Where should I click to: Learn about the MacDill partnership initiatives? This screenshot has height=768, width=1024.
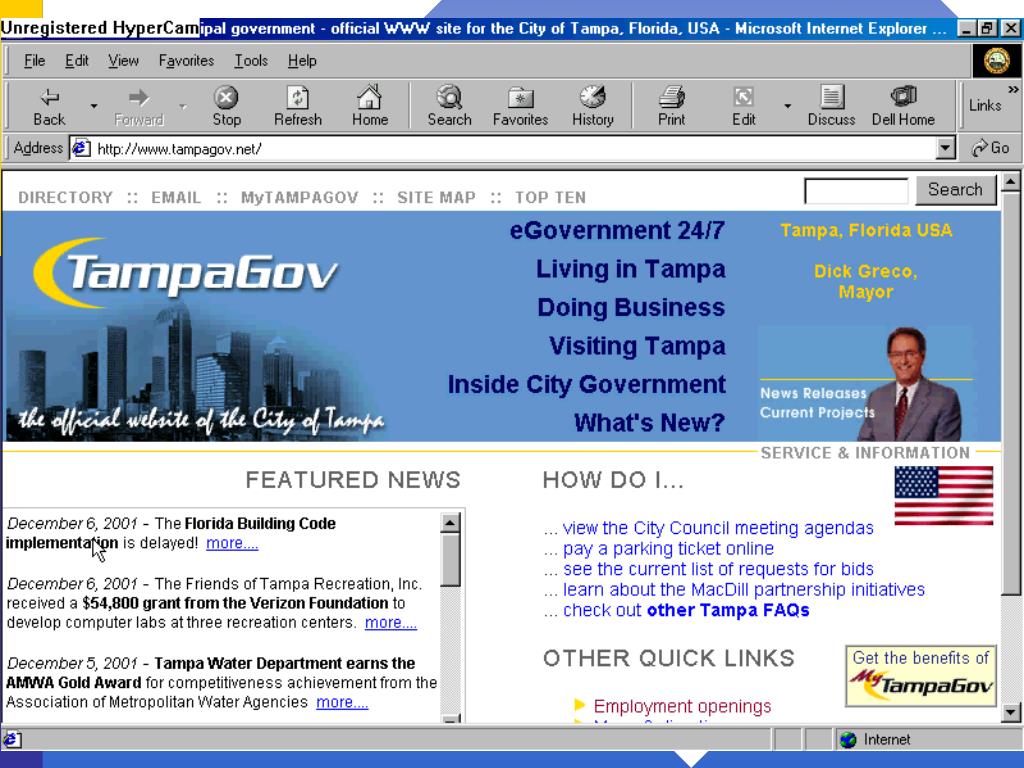(744, 589)
